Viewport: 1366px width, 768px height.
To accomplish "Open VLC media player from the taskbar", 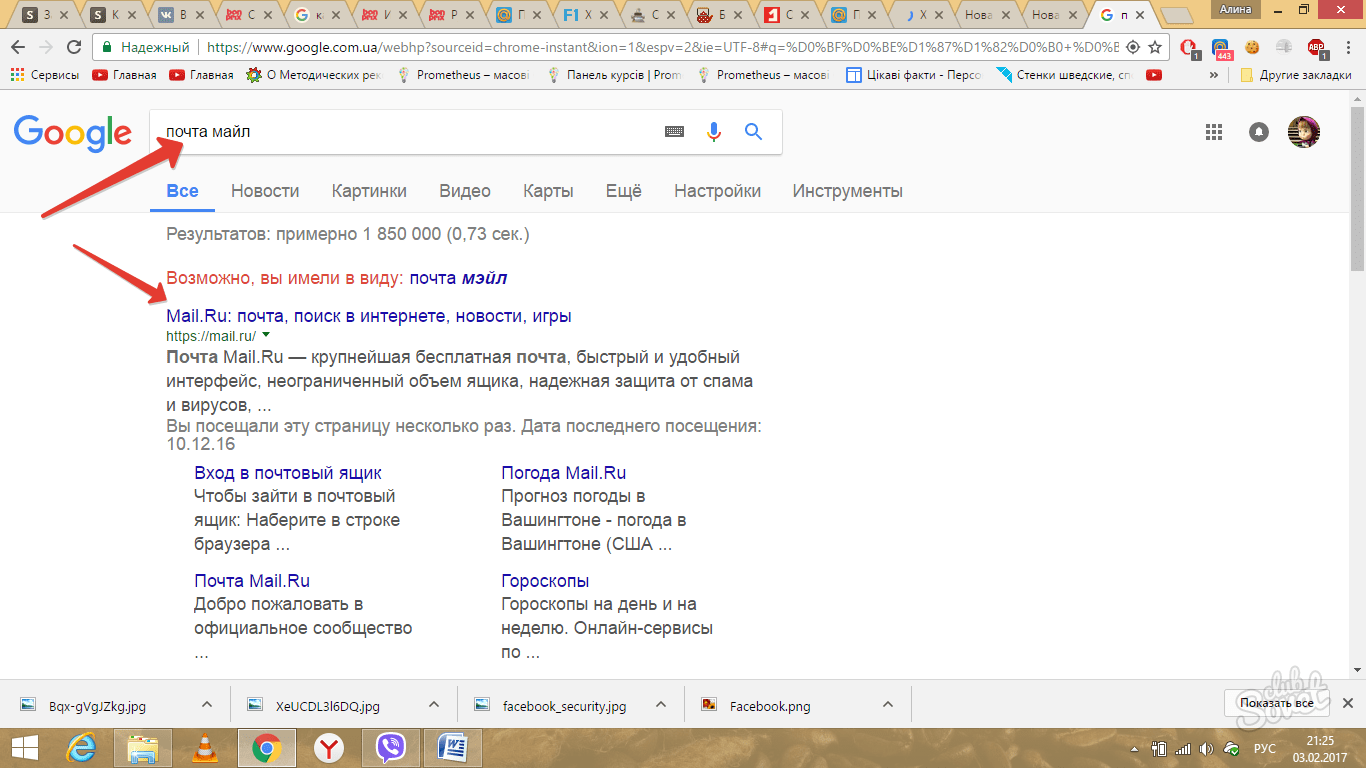I will 205,748.
